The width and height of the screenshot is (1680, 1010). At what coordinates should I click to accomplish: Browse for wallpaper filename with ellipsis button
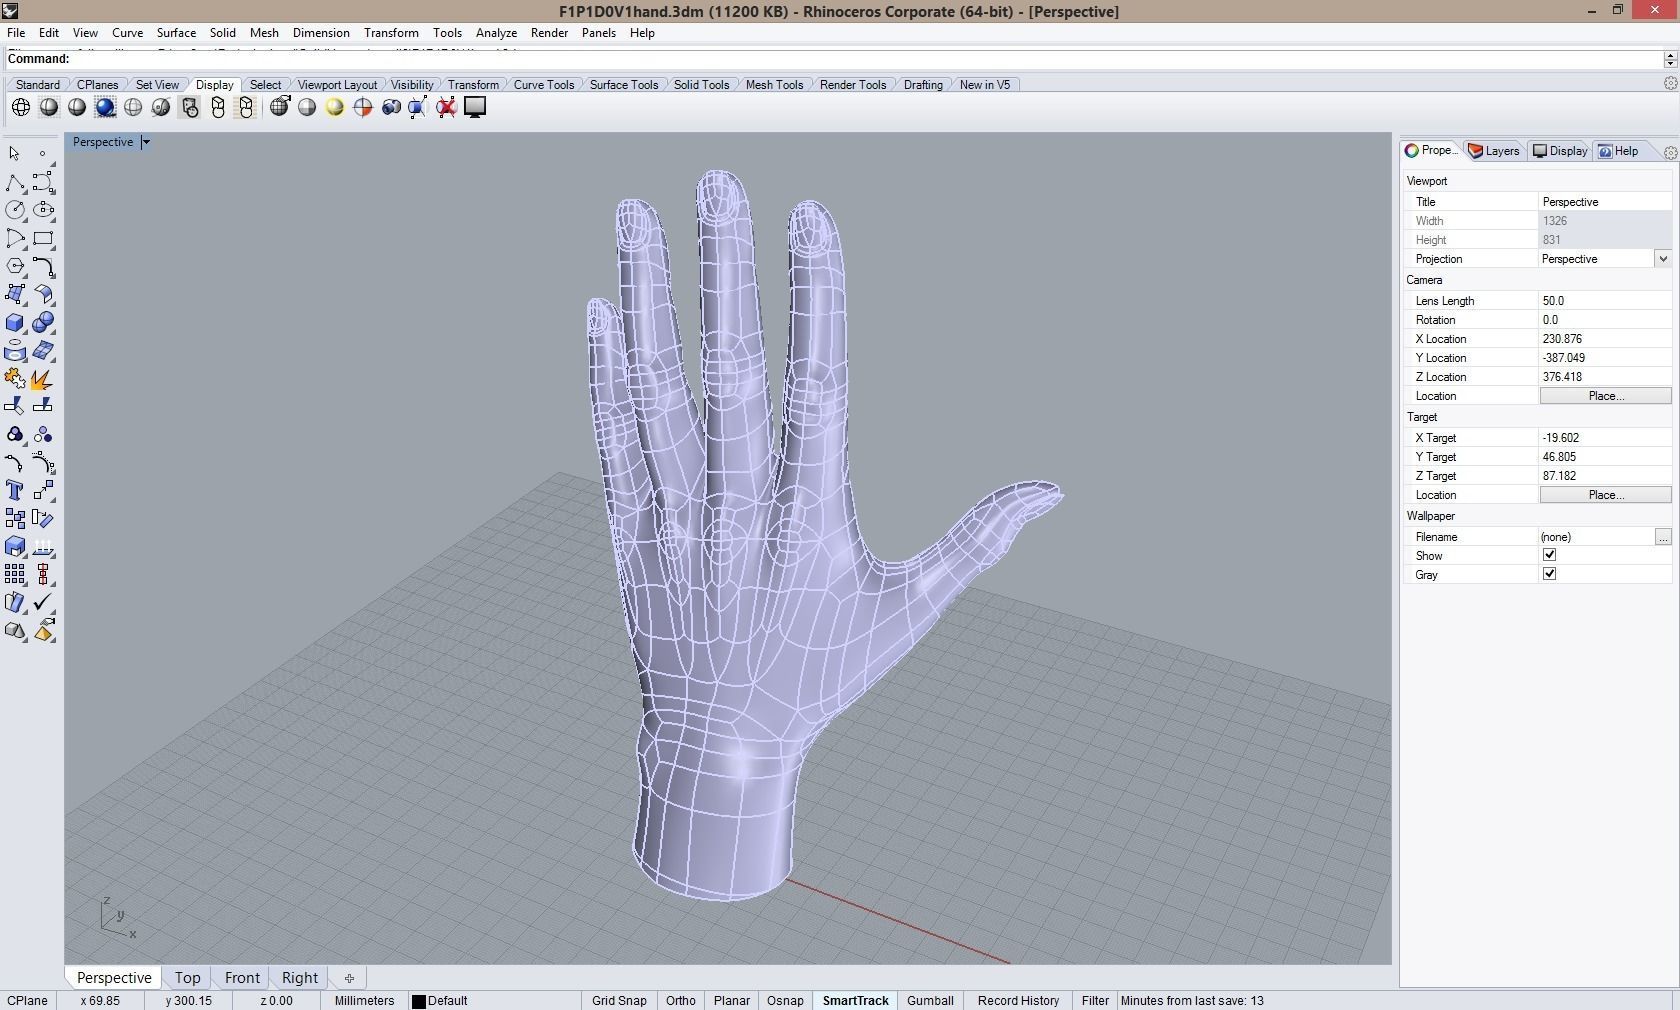point(1663,537)
